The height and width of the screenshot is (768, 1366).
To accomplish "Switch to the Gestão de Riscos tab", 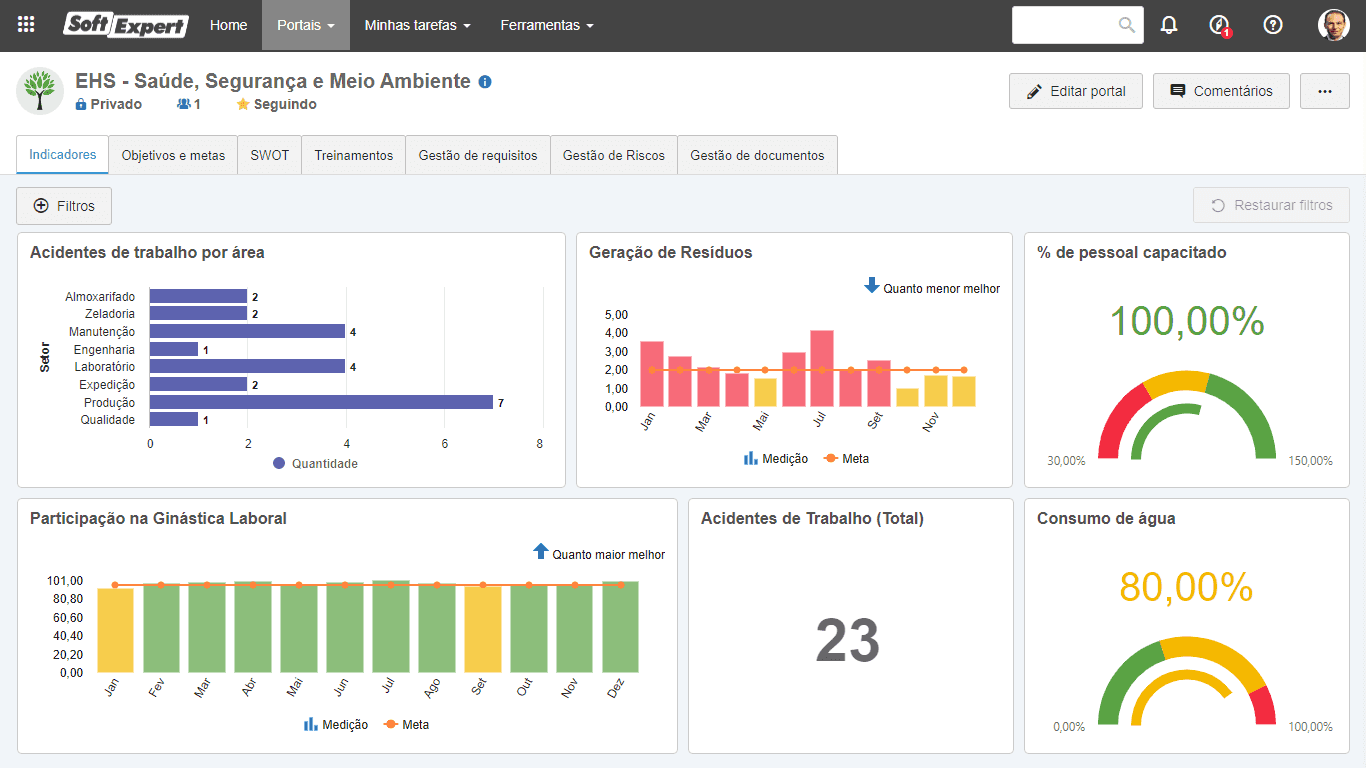I will pyautogui.click(x=614, y=155).
